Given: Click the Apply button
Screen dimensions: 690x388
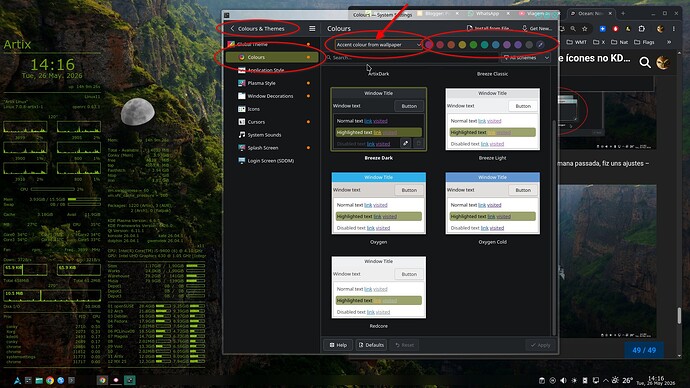Looking at the screenshot, I should tap(540, 345).
